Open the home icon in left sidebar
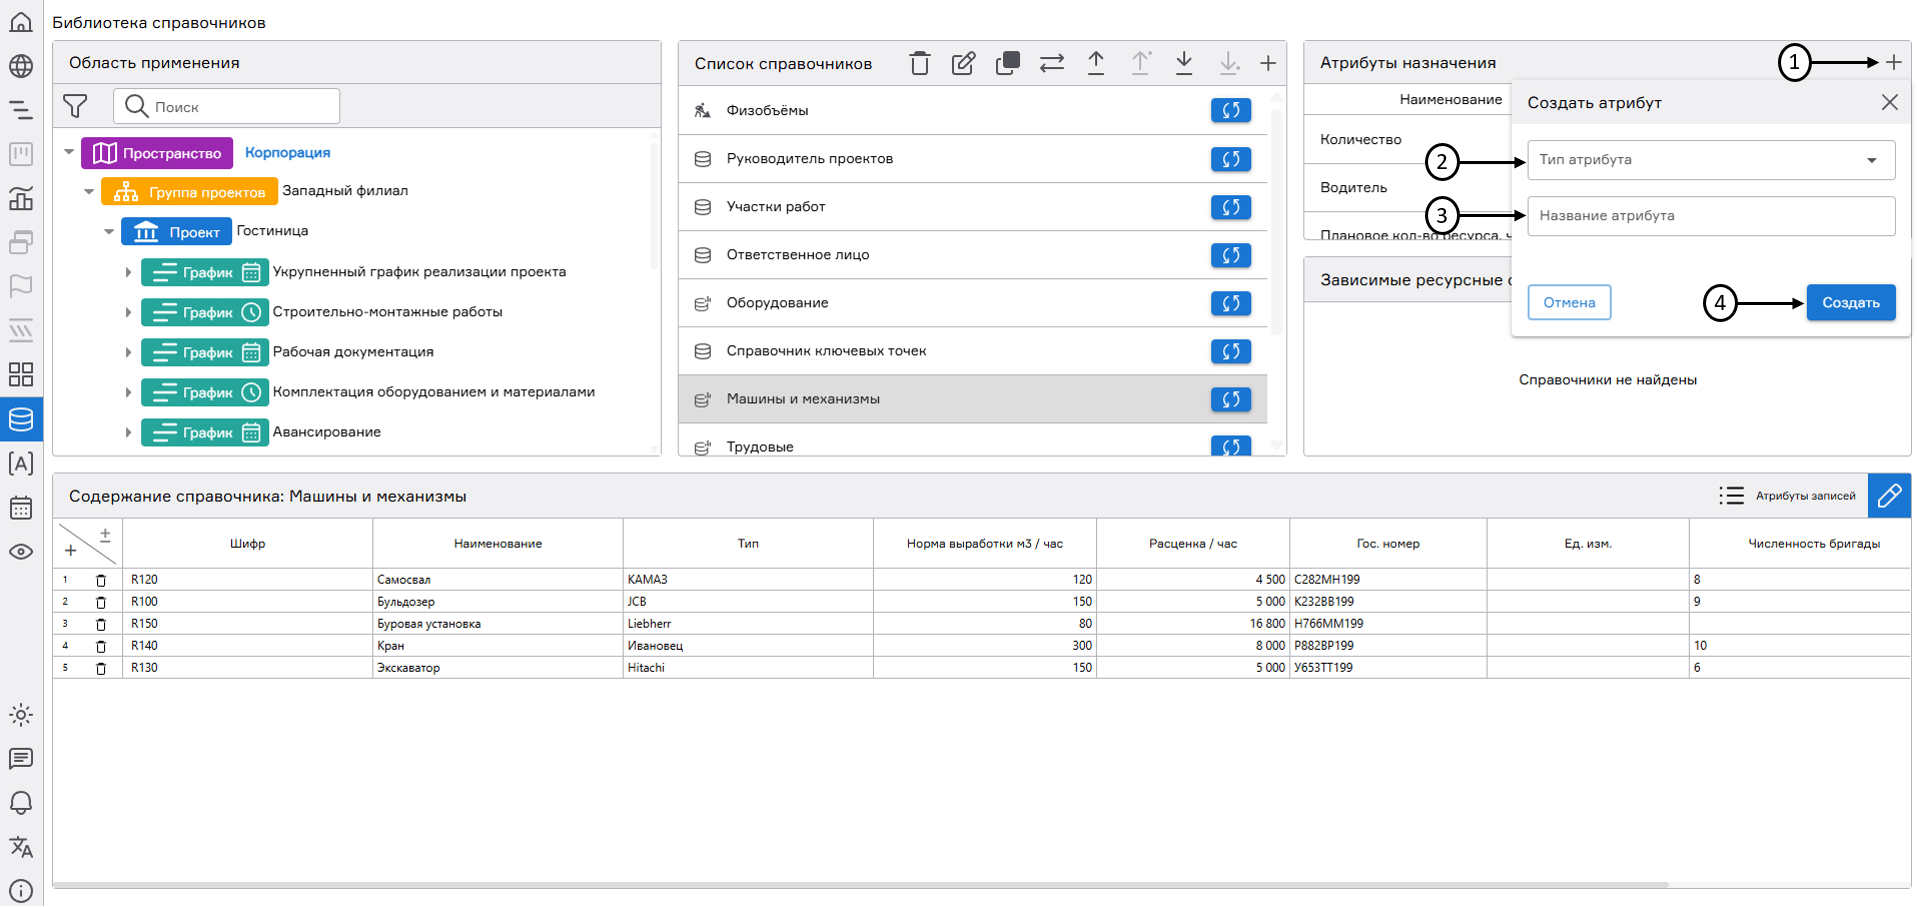 [x=21, y=22]
